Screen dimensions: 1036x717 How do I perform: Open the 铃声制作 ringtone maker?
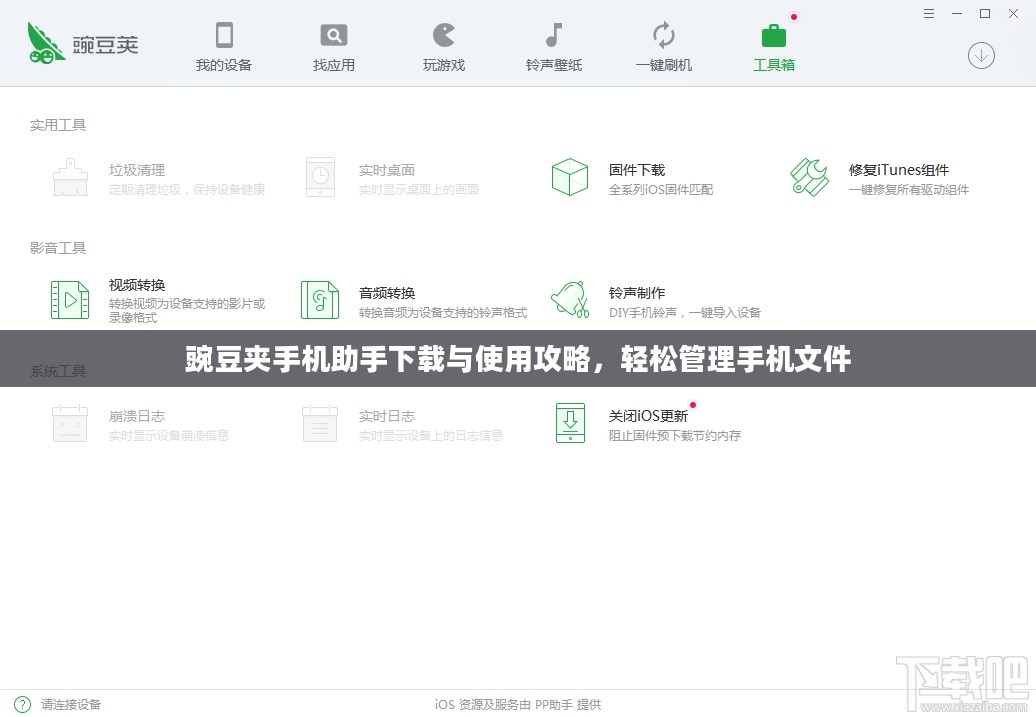click(x=637, y=293)
